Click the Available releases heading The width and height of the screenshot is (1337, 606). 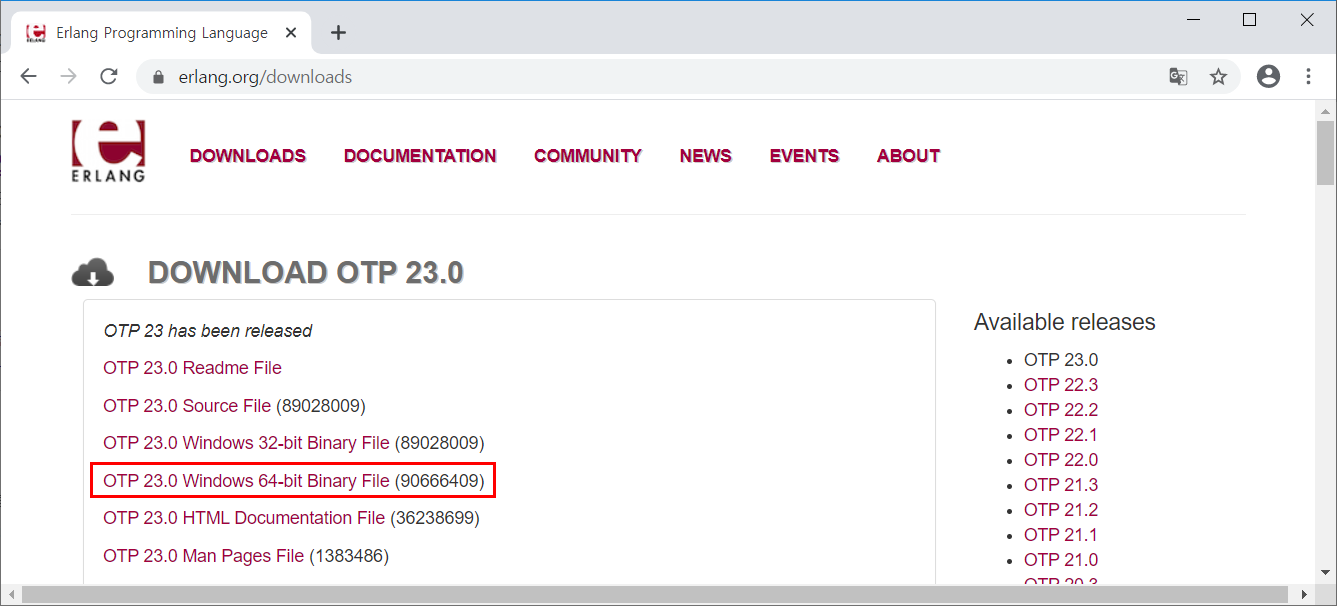point(1065,322)
